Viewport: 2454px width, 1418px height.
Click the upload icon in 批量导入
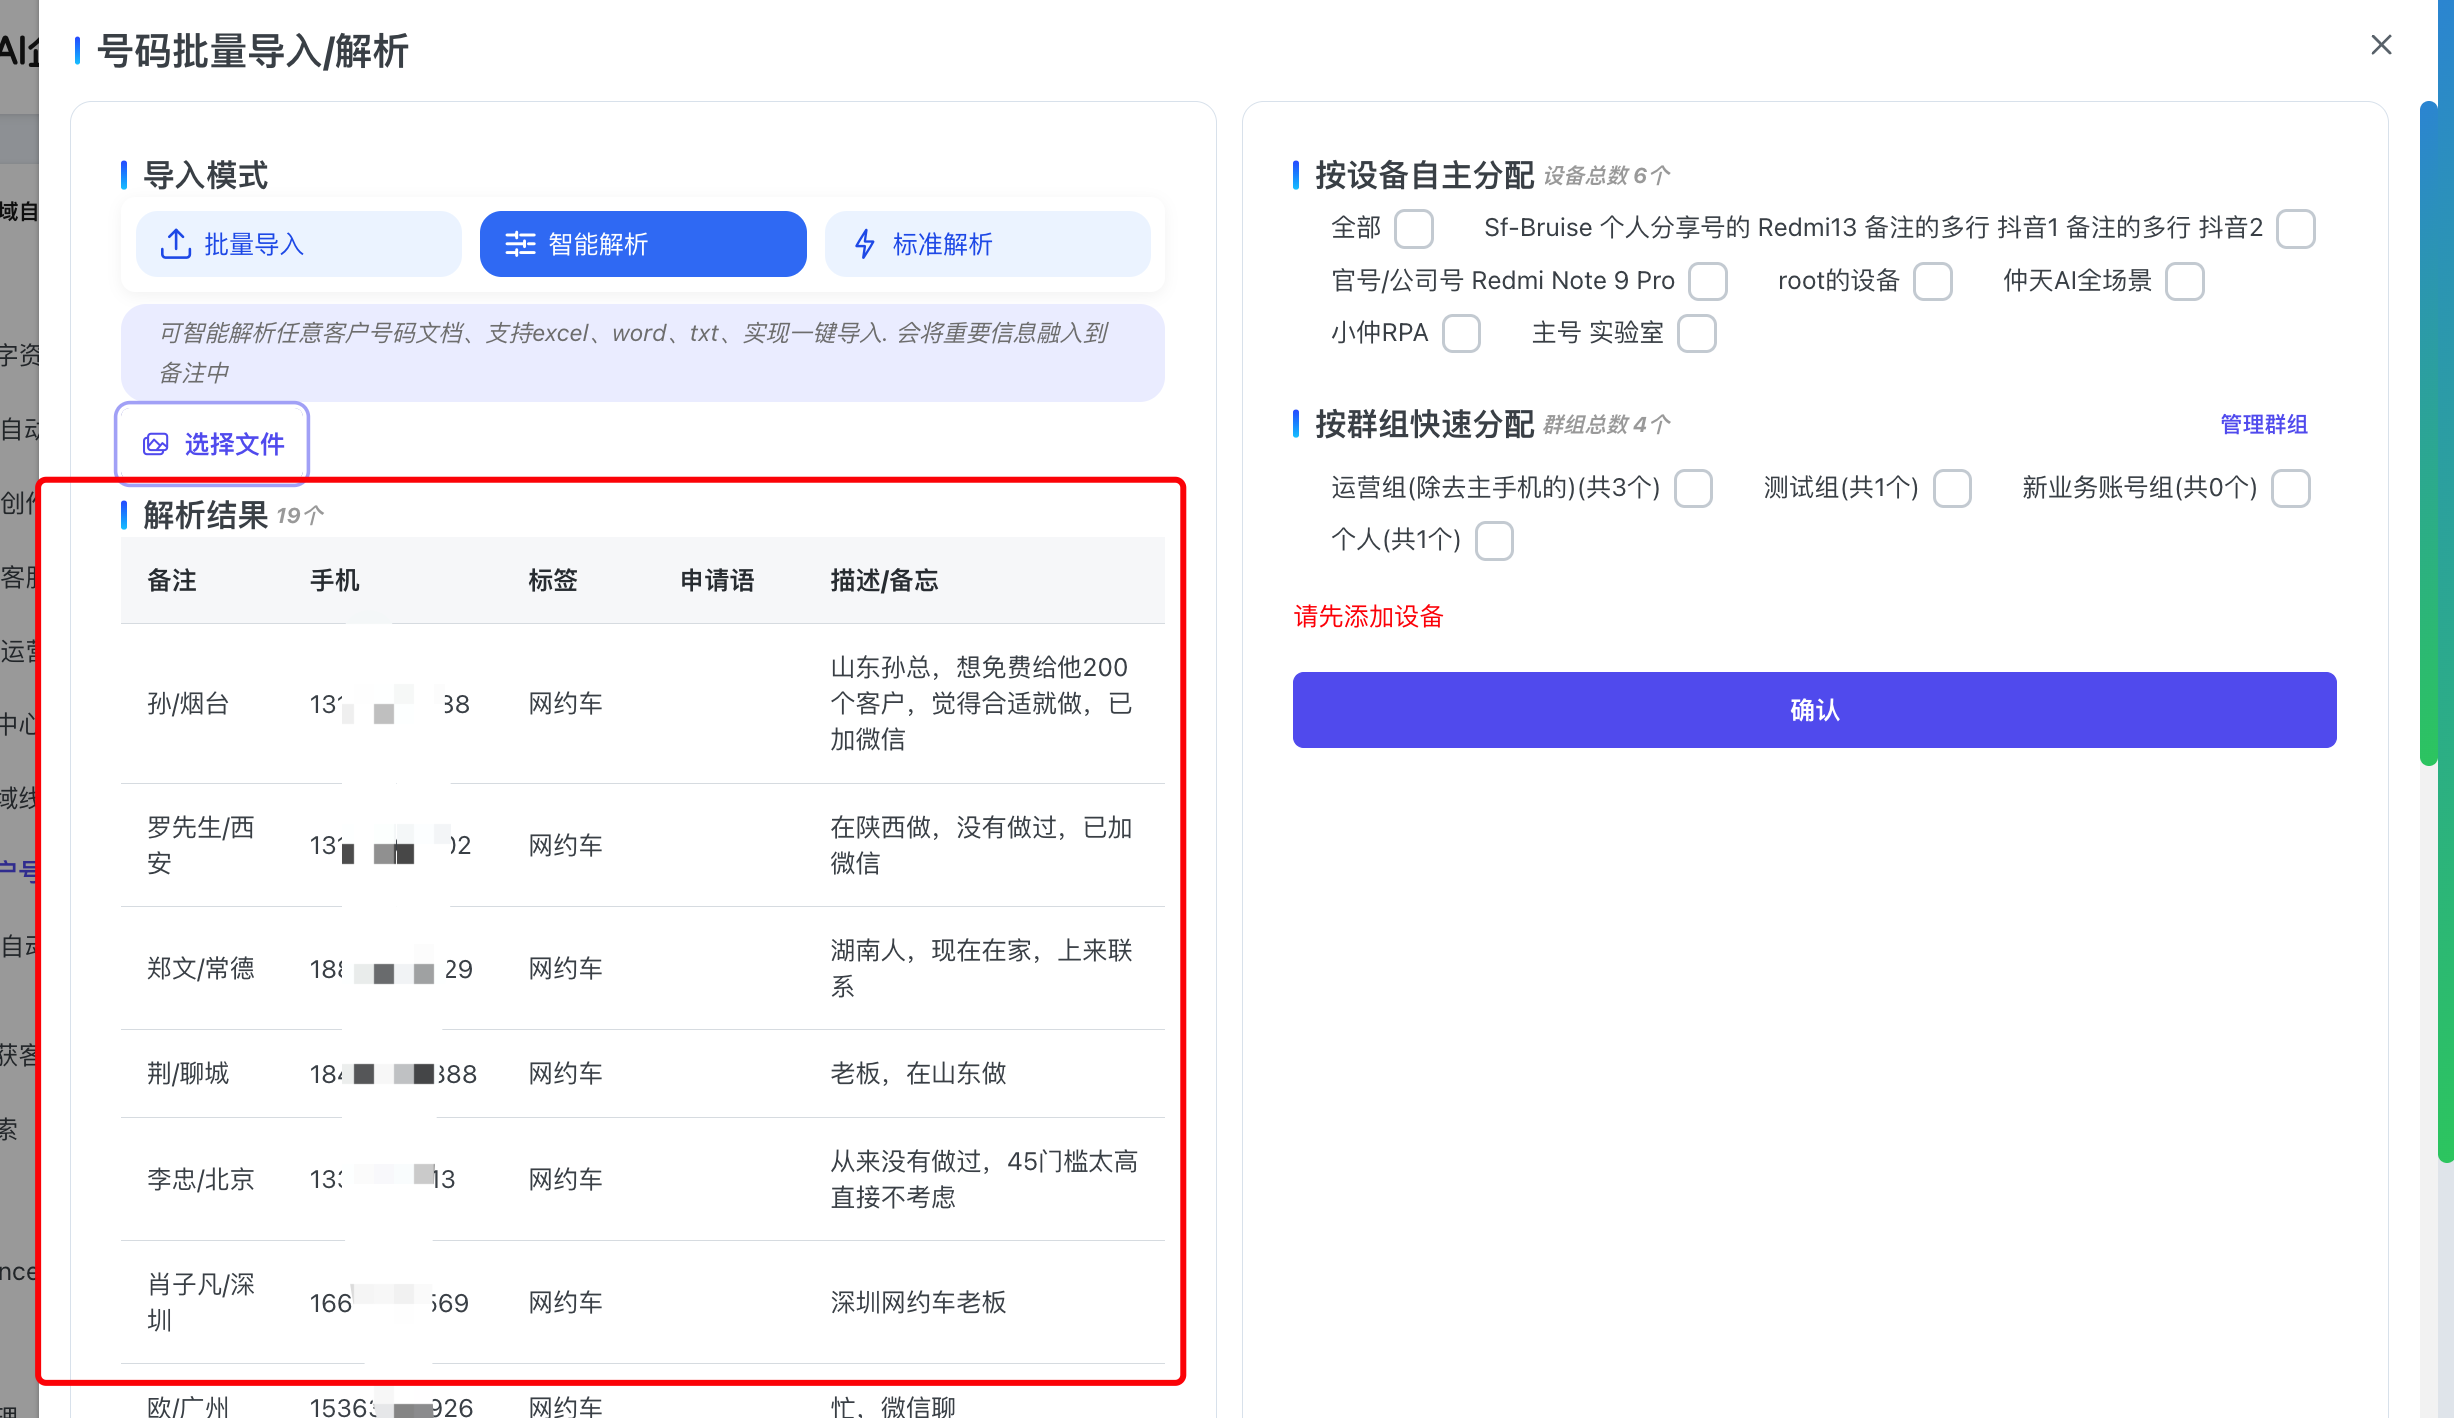click(x=176, y=244)
